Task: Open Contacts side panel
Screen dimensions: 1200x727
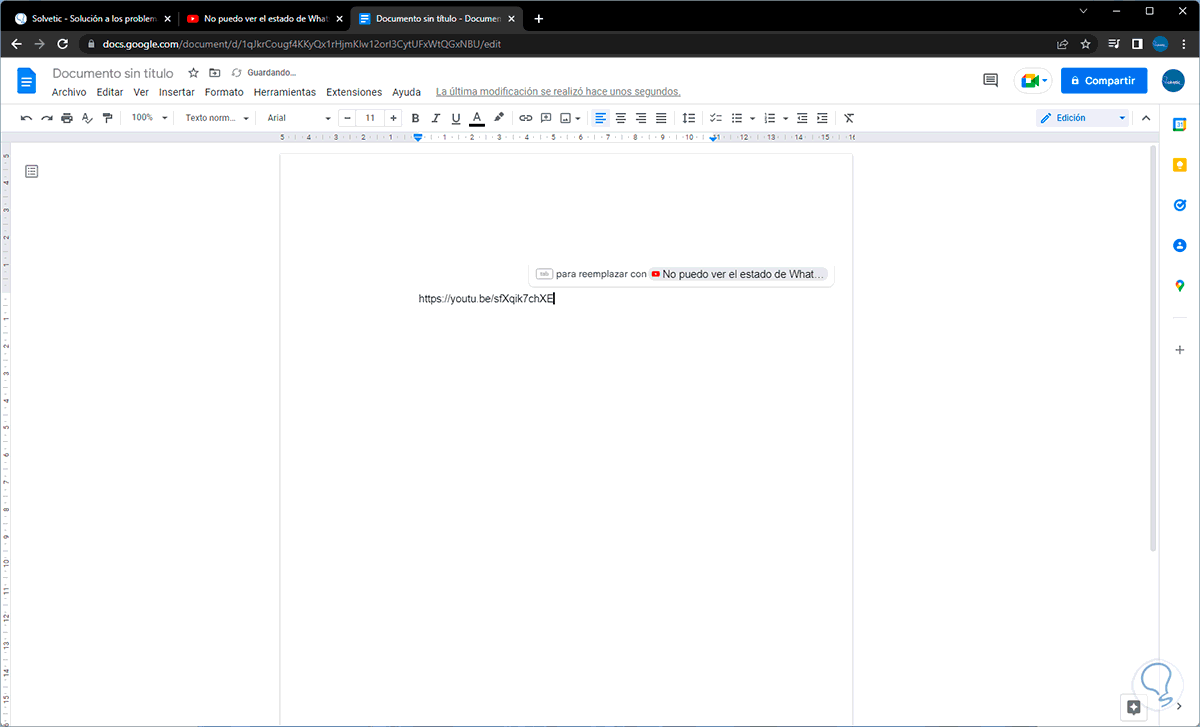Action: click(1180, 245)
